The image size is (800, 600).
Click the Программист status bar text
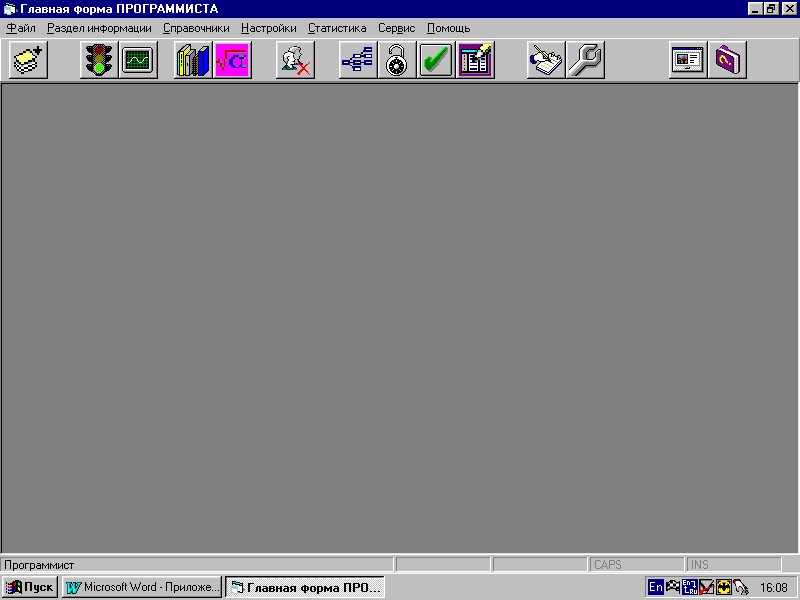(39, 565)
